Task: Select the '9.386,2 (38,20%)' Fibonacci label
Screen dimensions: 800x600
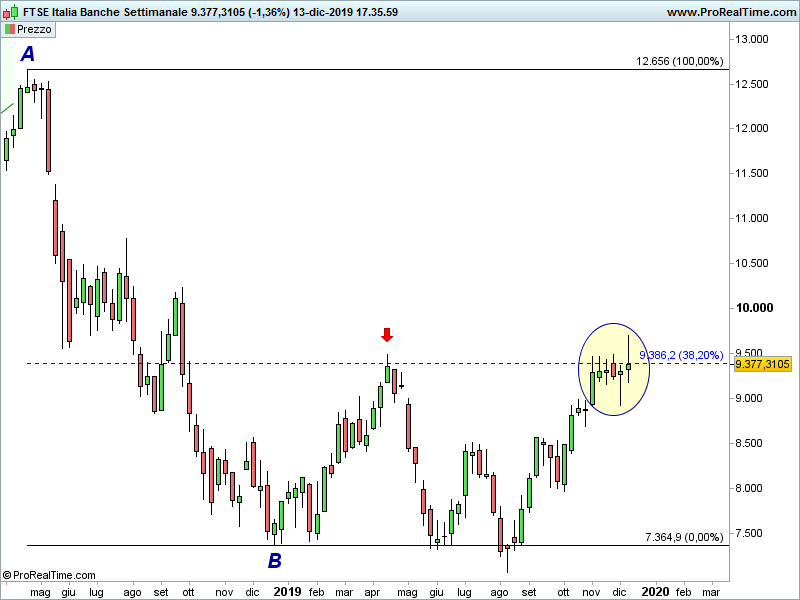Action: tap(681, 355)
